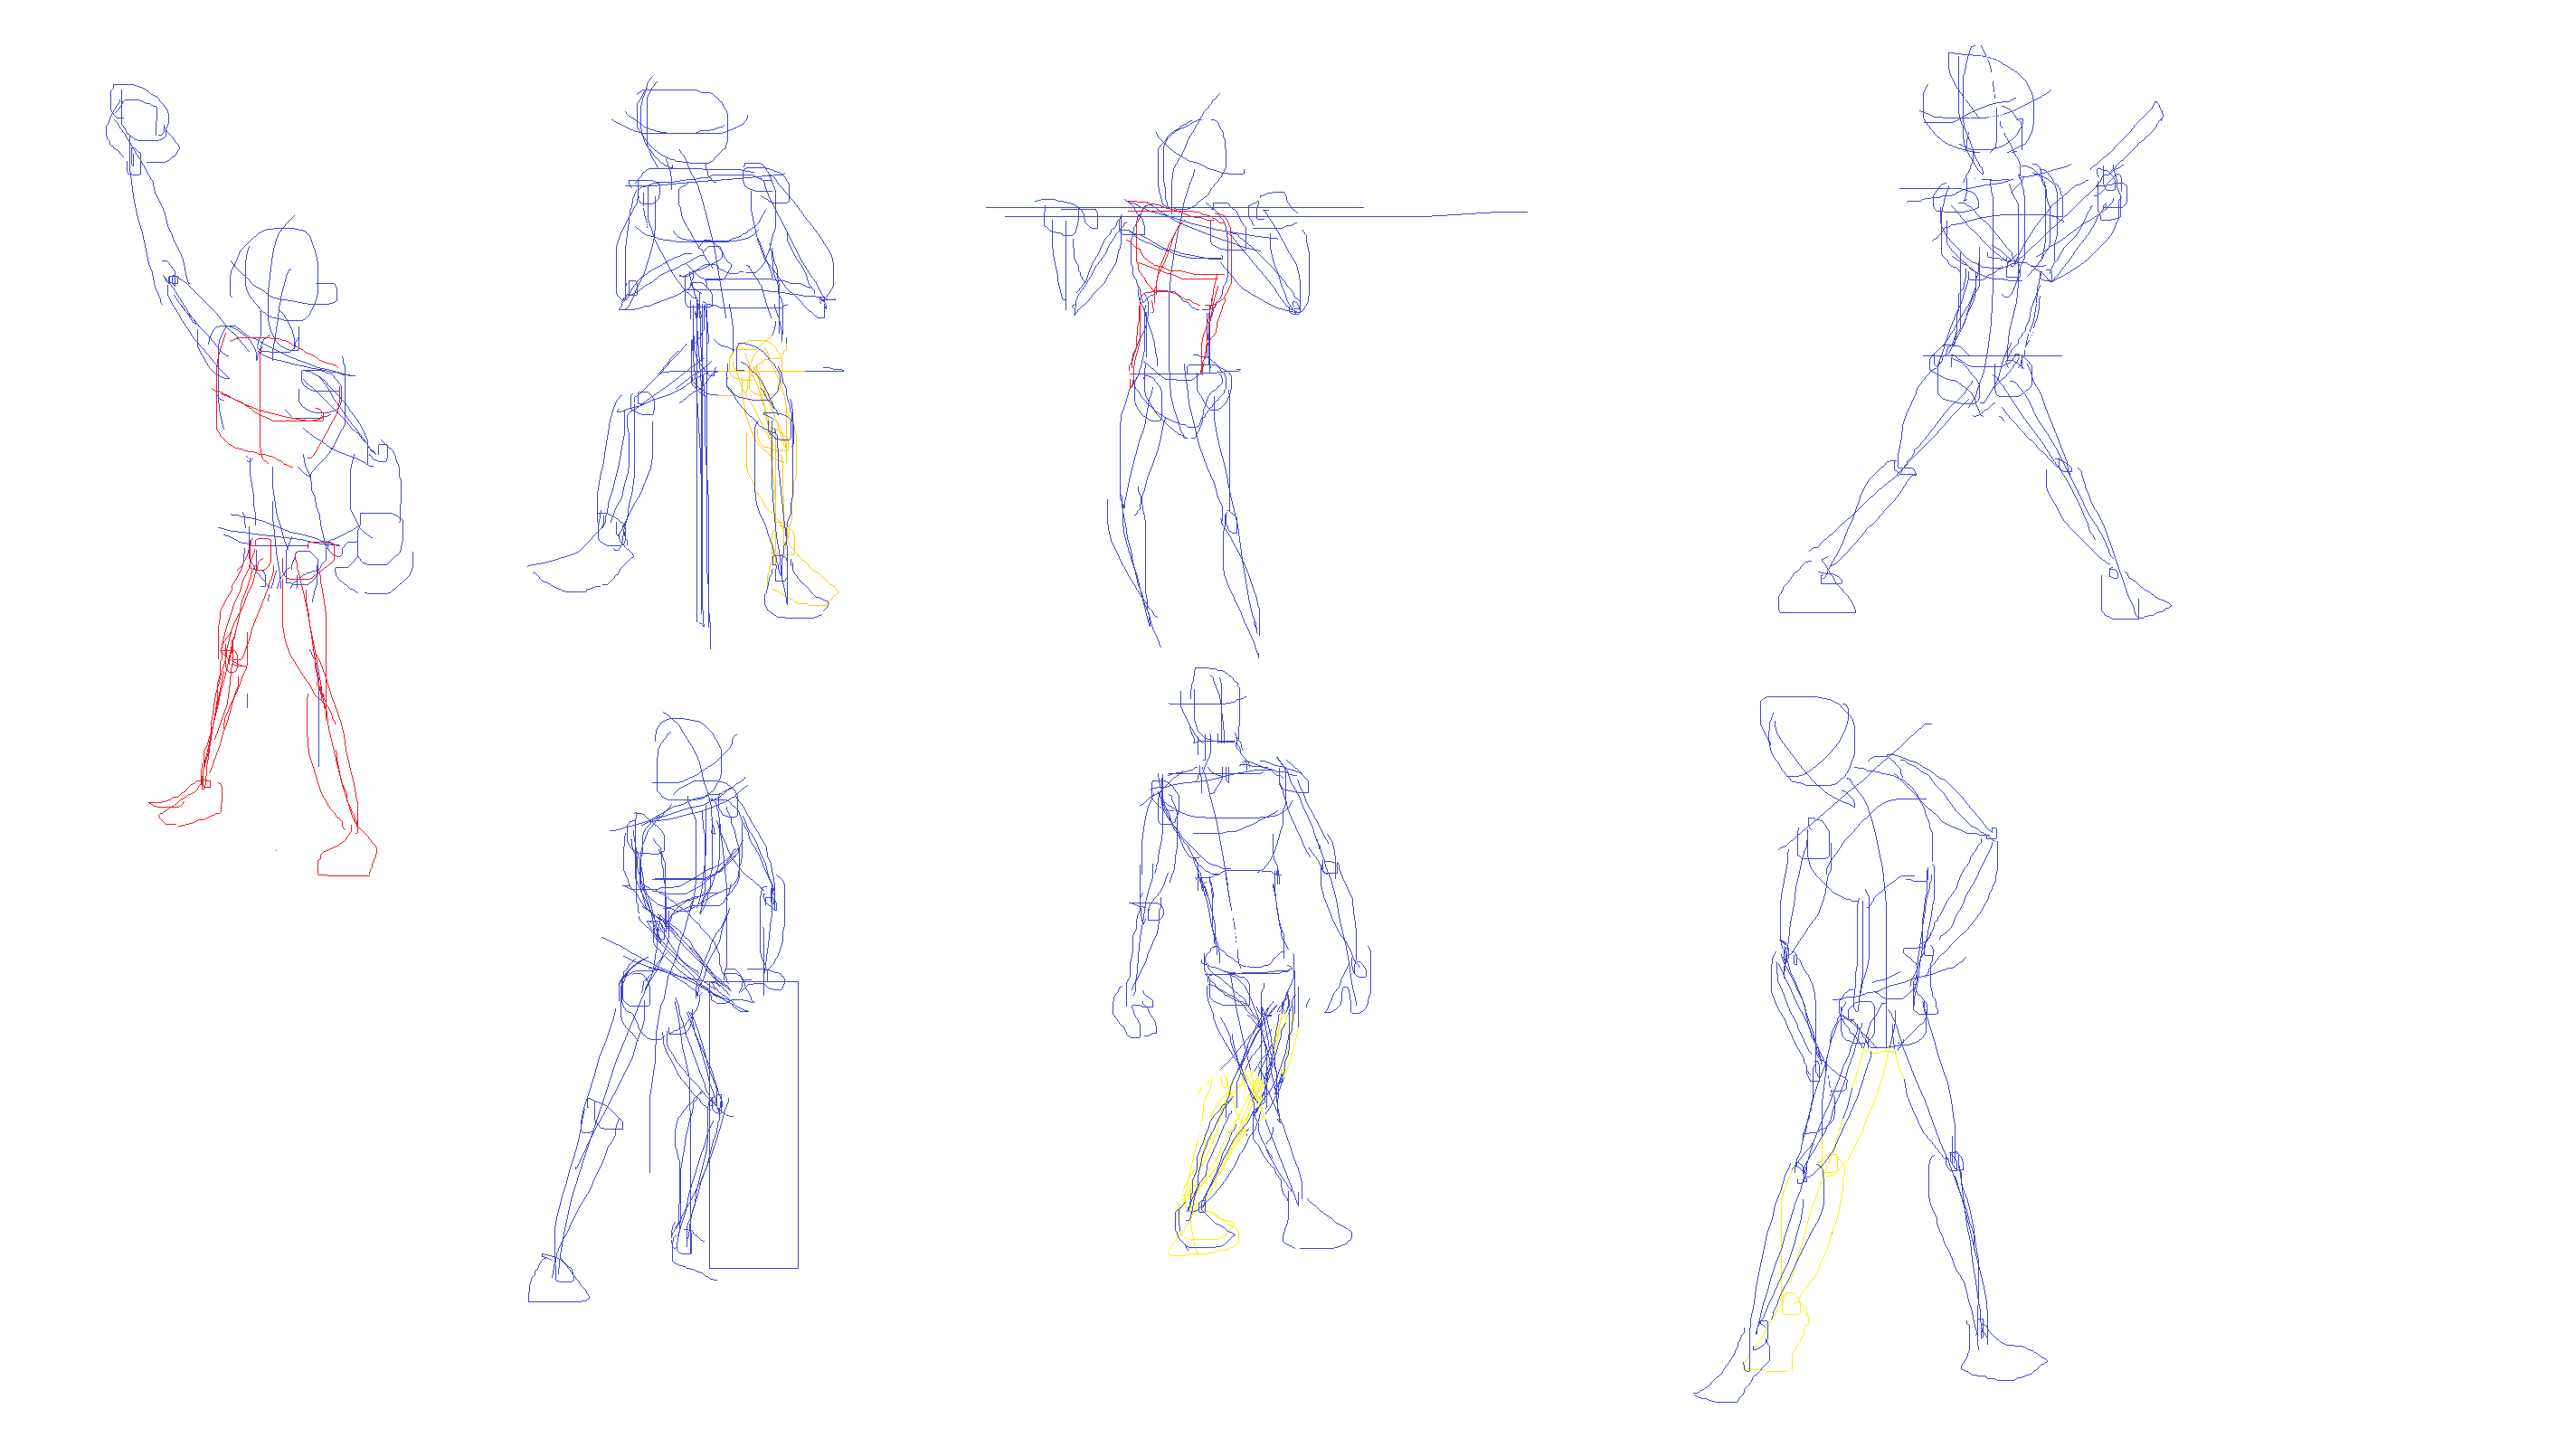Click the tall rectangular box beside the leaning figure
Viewport: 2576px width, 1447px height.
tap(754, 1125)
